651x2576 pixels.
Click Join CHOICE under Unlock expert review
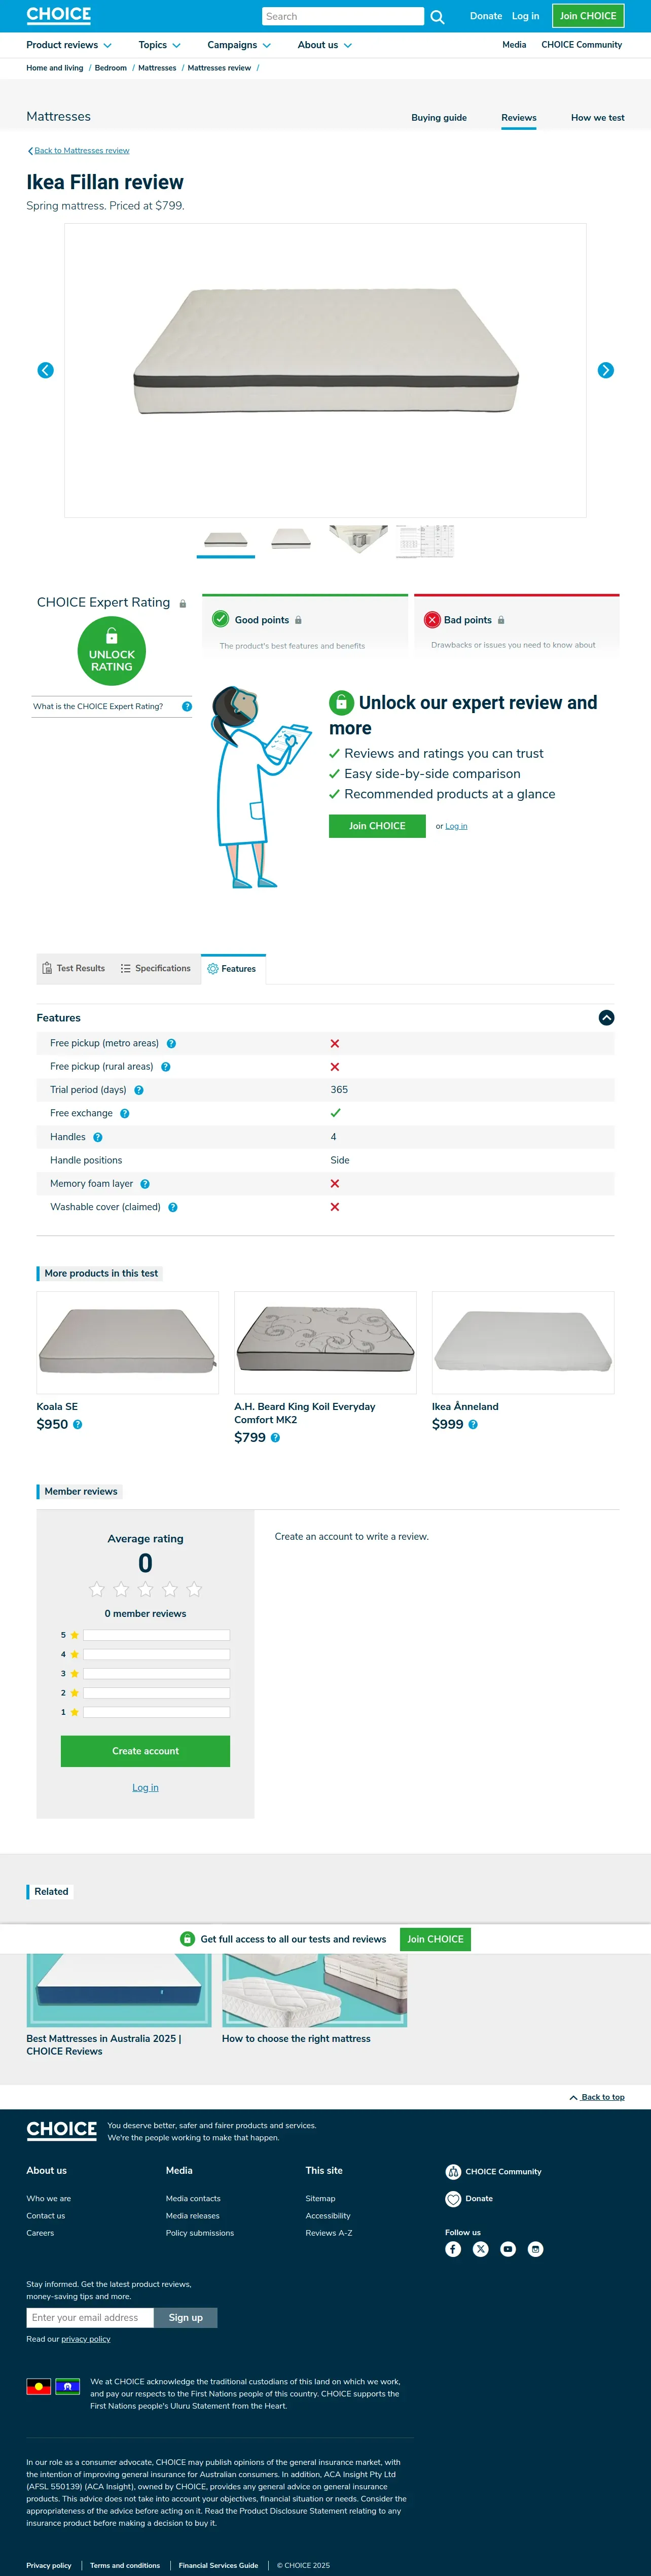(x=377, y=826)
